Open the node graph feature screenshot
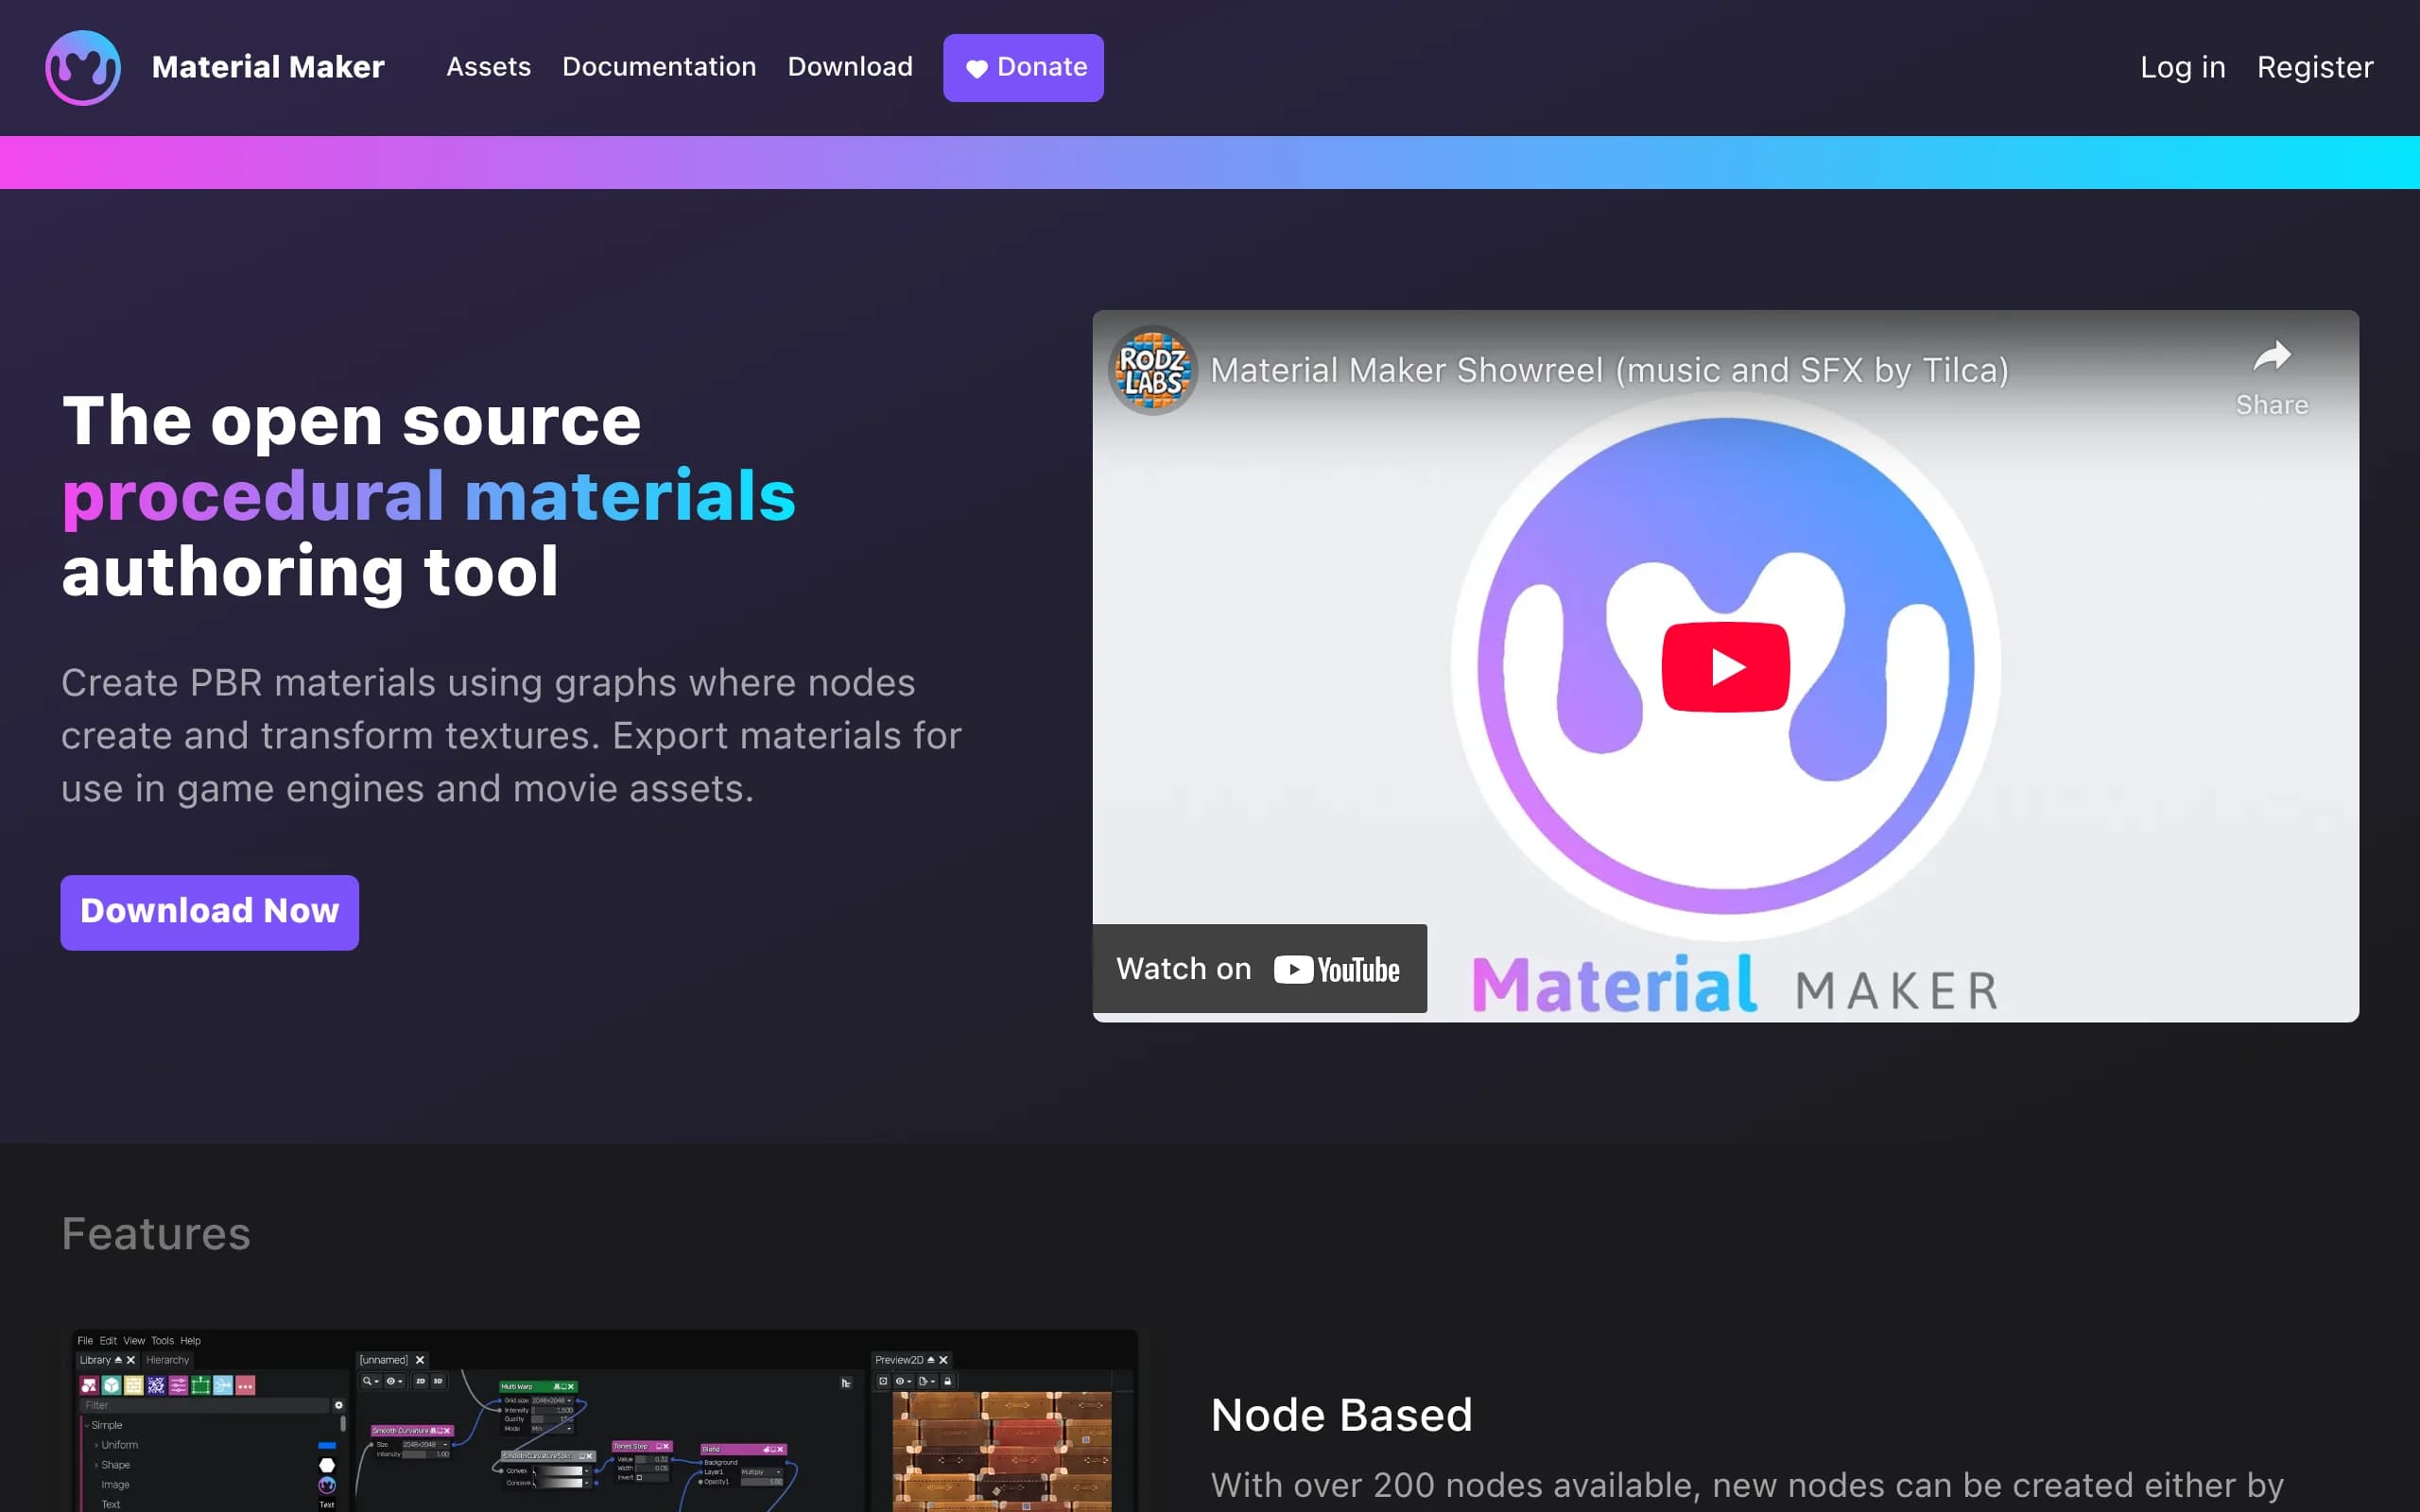This screenshot has width=2420, height=1512. click(x=604, y=1420)
